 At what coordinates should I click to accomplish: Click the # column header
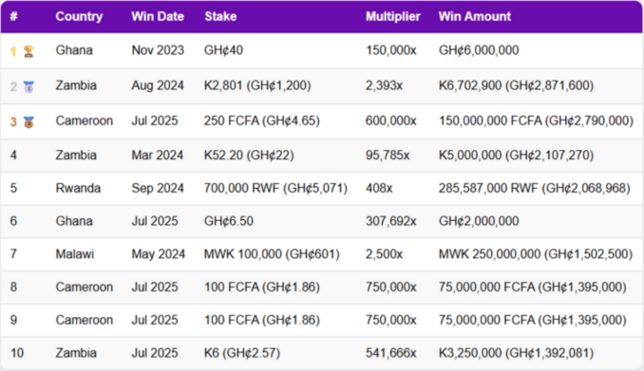click(x=14, y=16)
